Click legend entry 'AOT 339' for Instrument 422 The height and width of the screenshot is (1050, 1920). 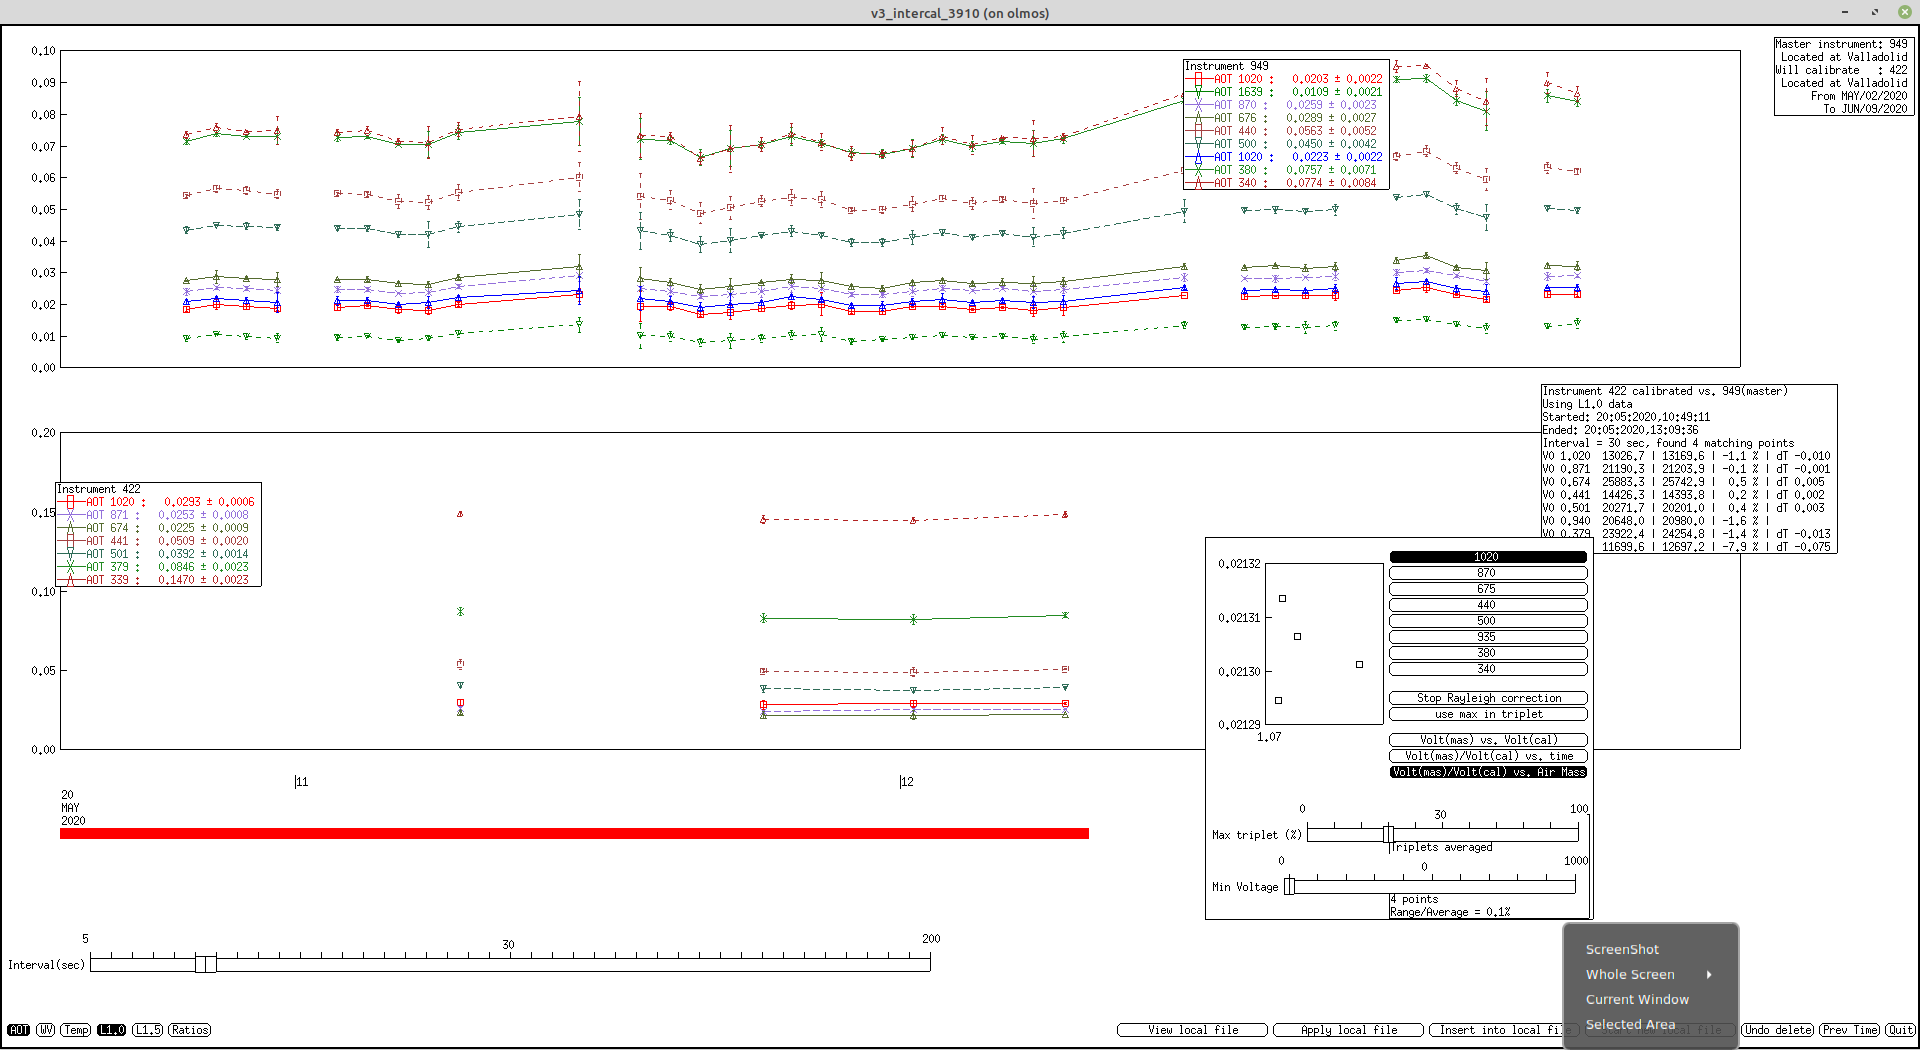tap(154, 580)
